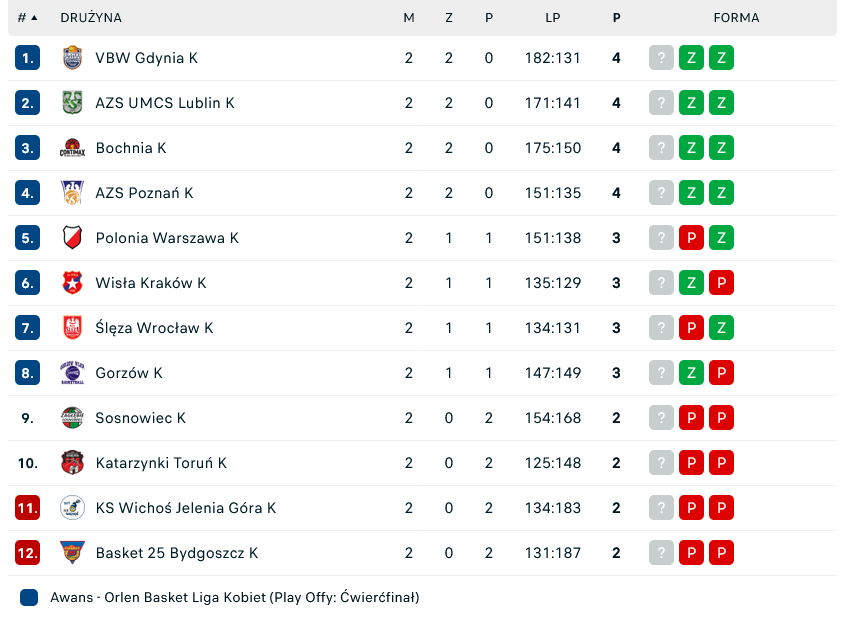Click the Bochnia K team logo
The height and width of the screenshot is (623, 845).
tap(72, 148)
